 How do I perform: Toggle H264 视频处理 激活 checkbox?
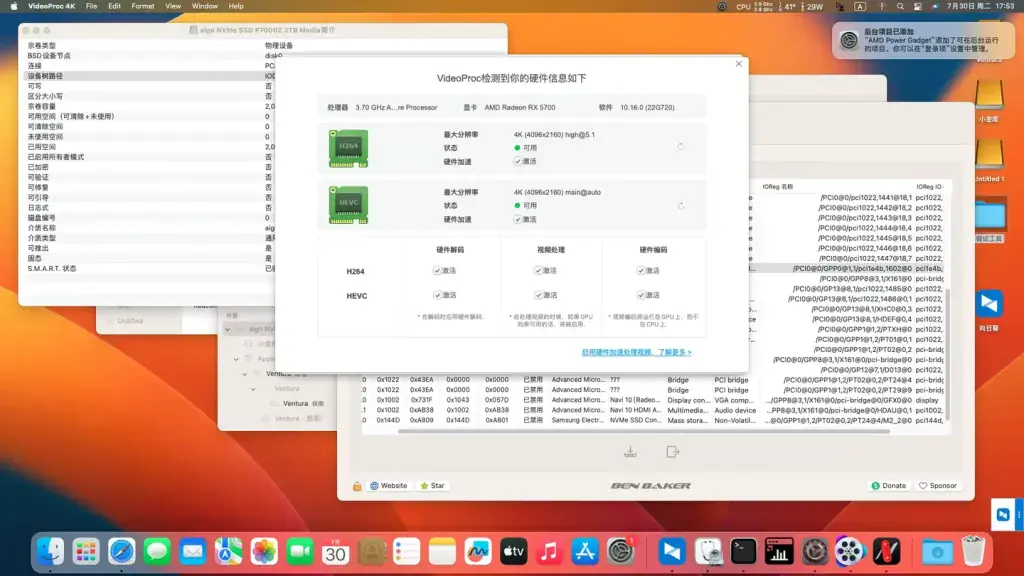pos(538,270)
